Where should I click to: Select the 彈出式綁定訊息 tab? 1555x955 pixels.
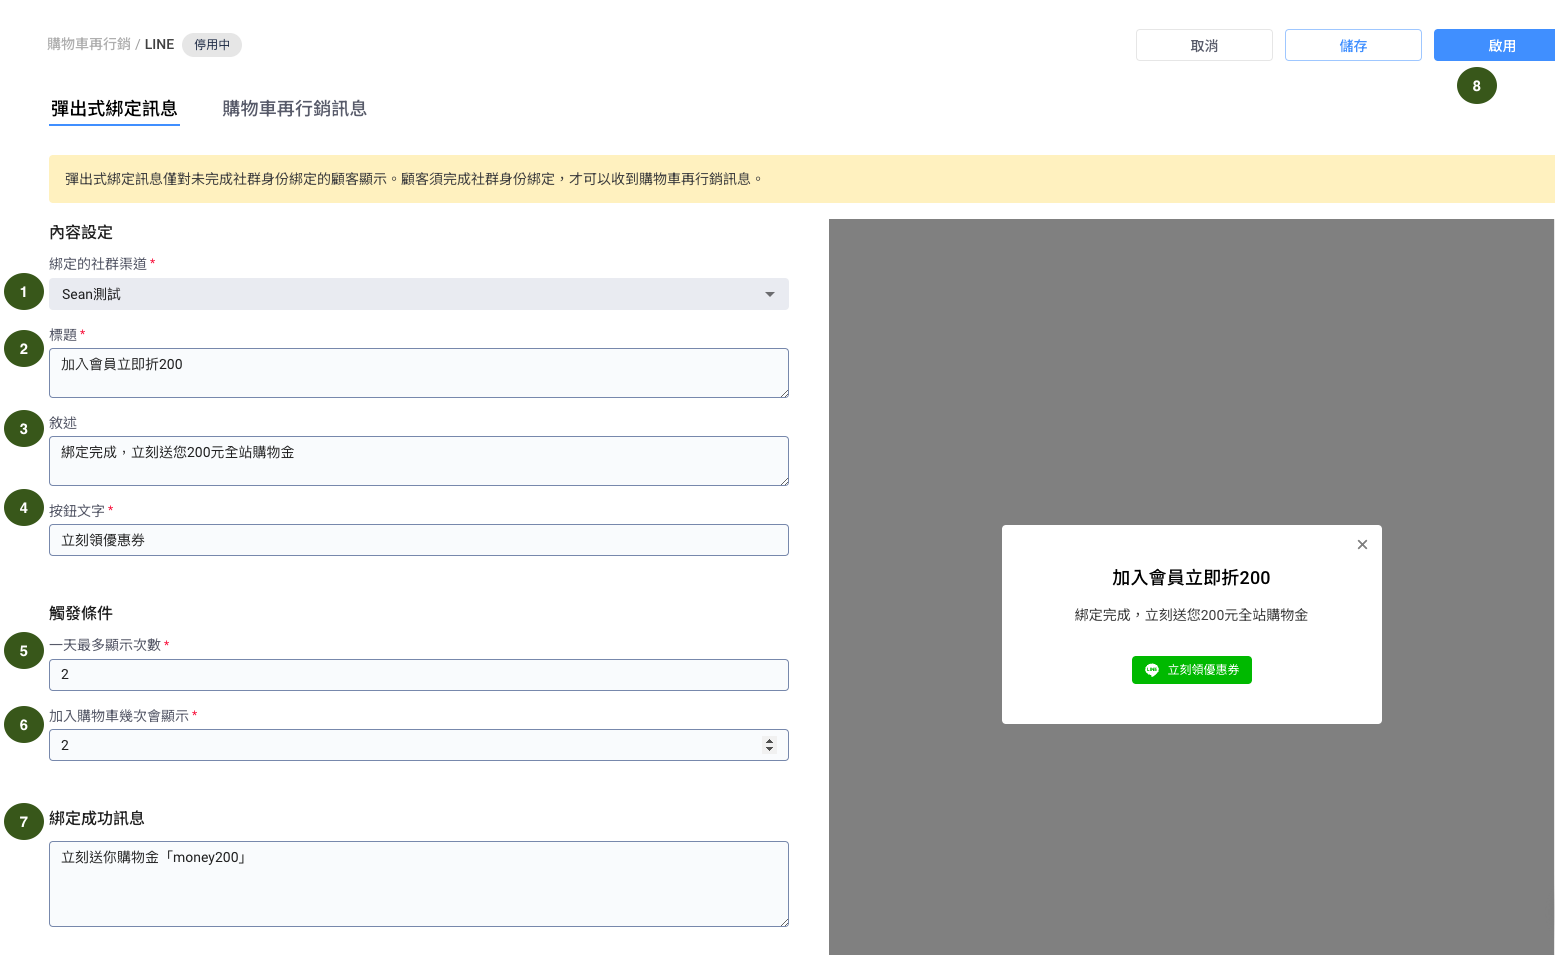coord(114,109)
